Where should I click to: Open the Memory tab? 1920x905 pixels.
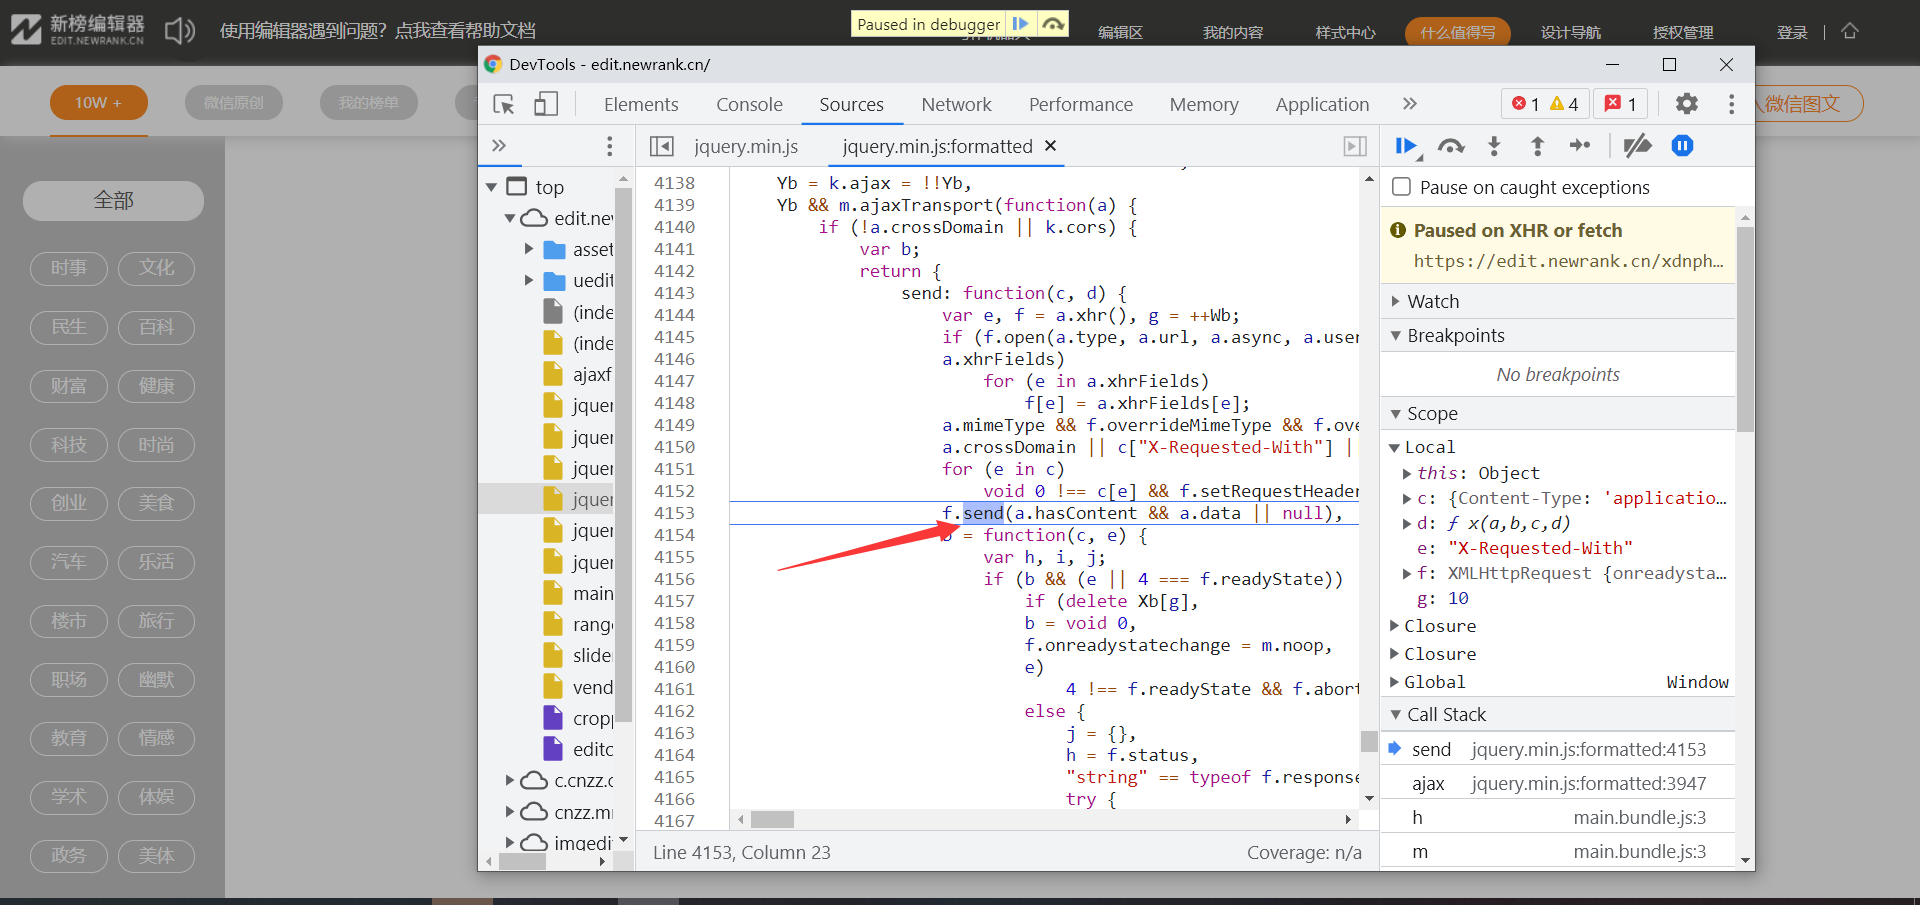pyautogui.click(x=1204, y=104)
